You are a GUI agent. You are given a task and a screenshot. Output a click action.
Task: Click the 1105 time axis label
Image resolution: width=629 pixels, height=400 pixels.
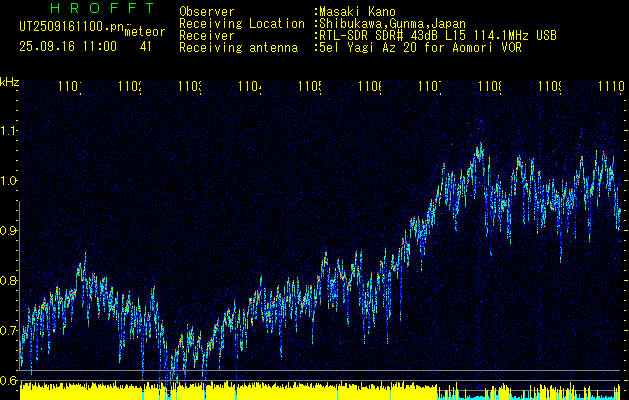coord(310,86)
